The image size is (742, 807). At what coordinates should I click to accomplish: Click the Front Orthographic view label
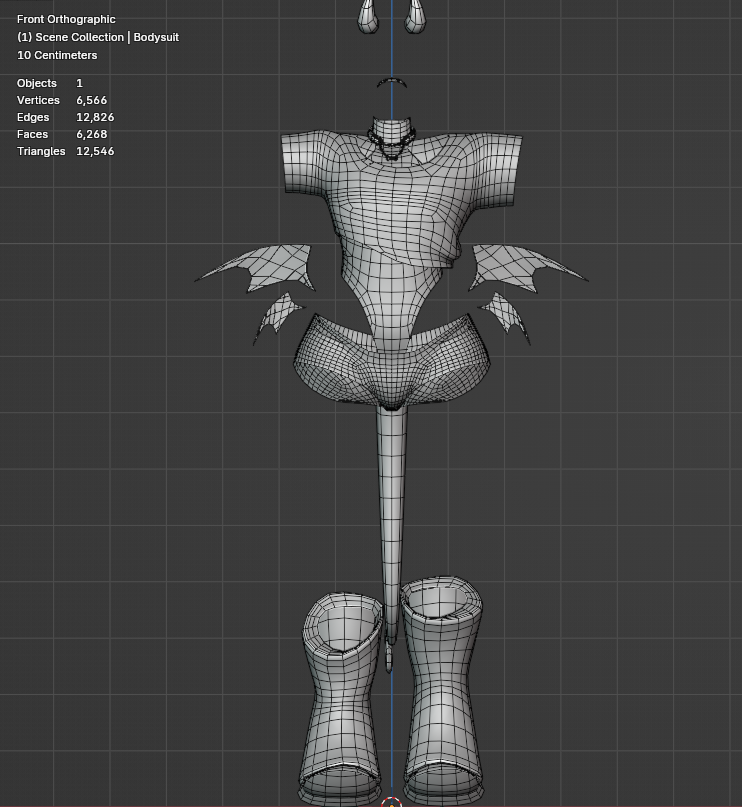[x=66, y=19]
